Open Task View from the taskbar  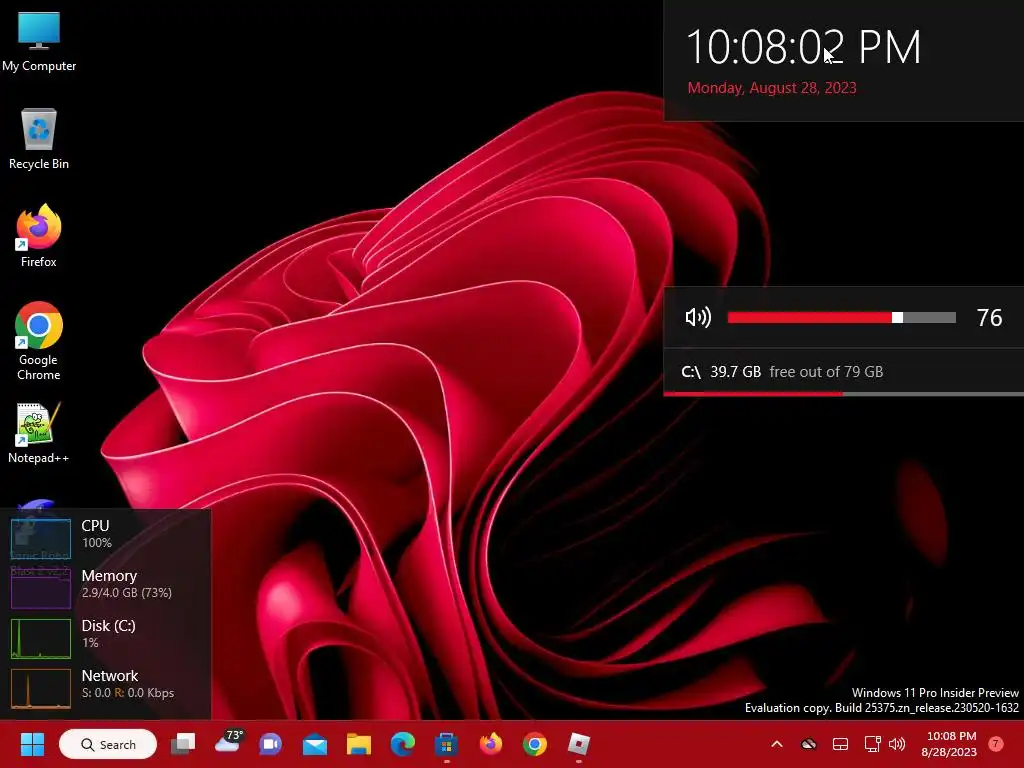184,744
